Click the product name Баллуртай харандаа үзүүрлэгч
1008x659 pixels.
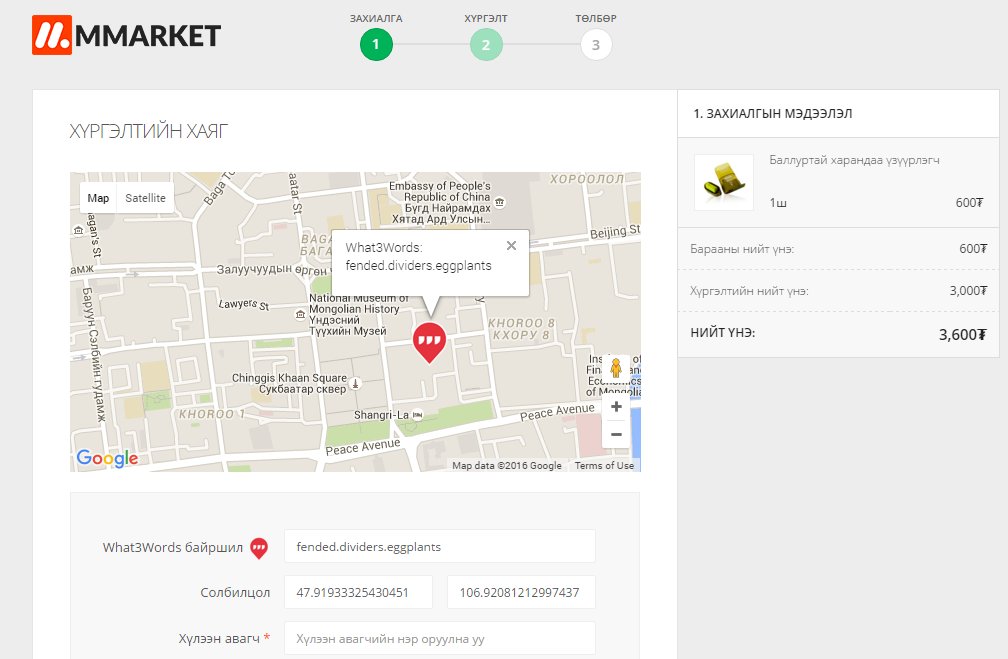point(854,160)
